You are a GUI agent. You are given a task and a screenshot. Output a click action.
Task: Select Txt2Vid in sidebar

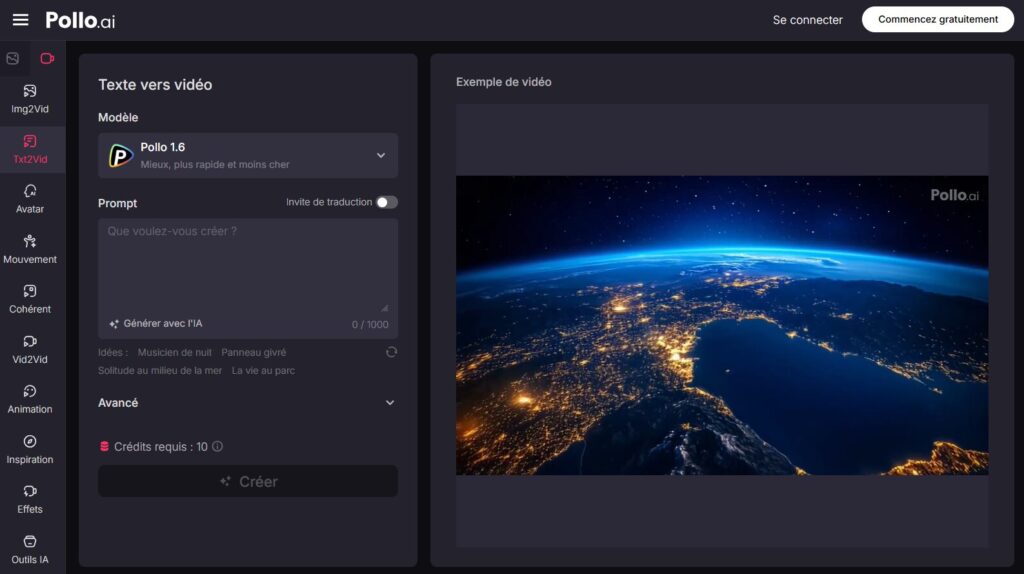click(x=30, y=150)
